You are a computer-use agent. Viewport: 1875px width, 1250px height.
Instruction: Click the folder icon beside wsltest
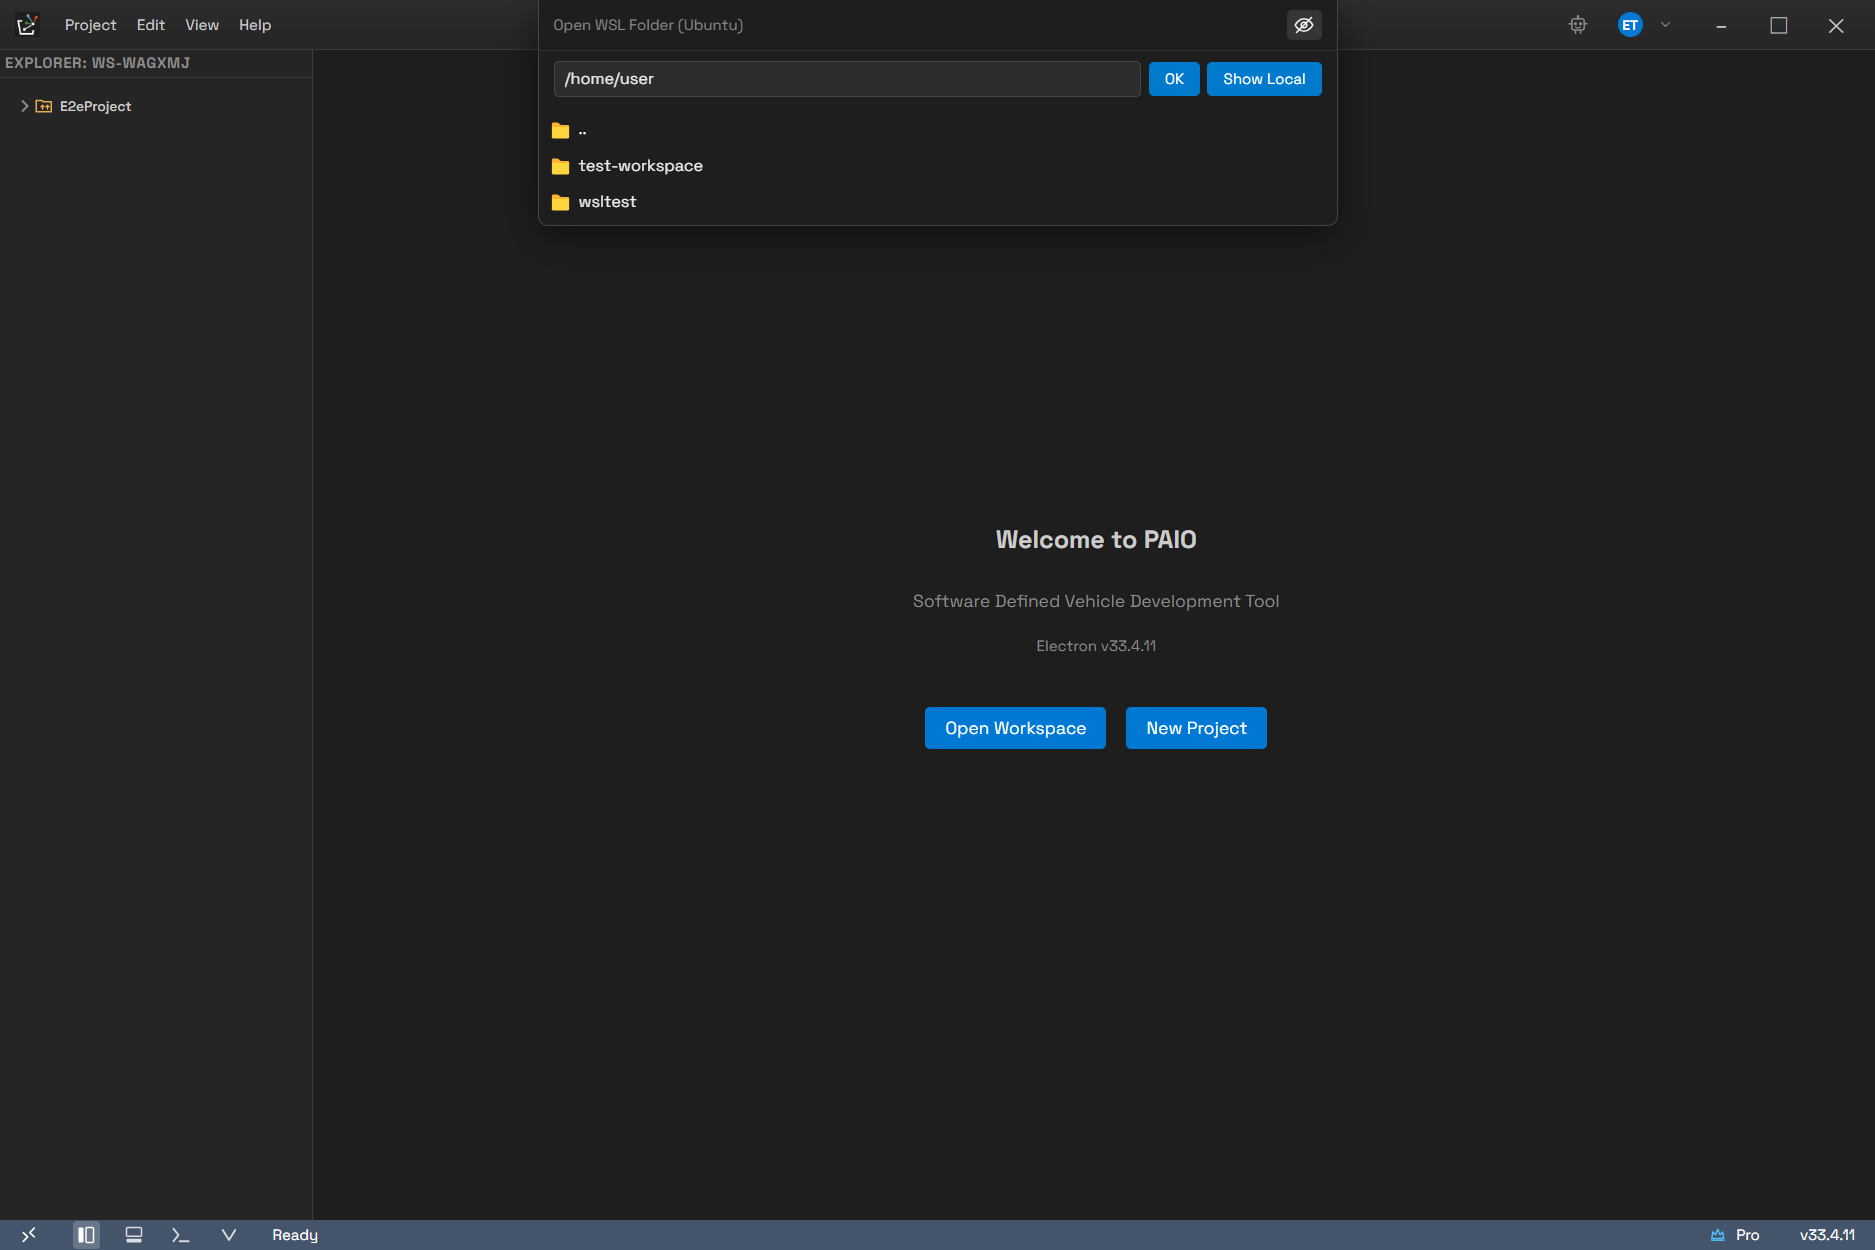(561, 202)
